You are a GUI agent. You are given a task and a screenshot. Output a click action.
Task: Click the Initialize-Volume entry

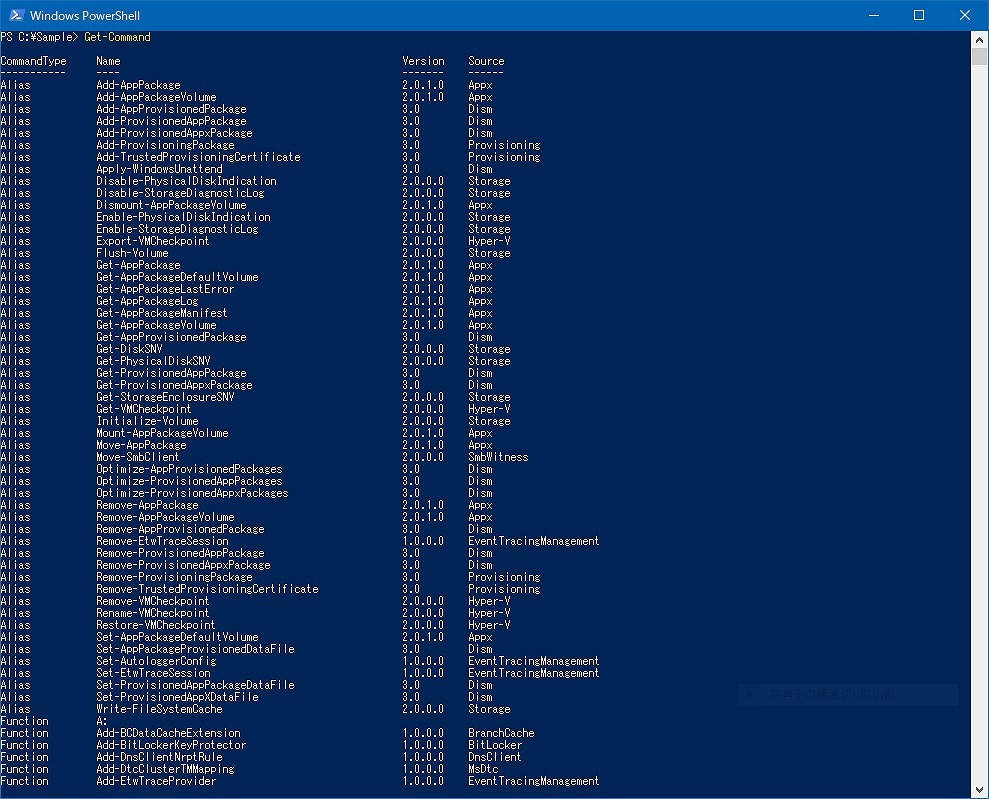148,421
